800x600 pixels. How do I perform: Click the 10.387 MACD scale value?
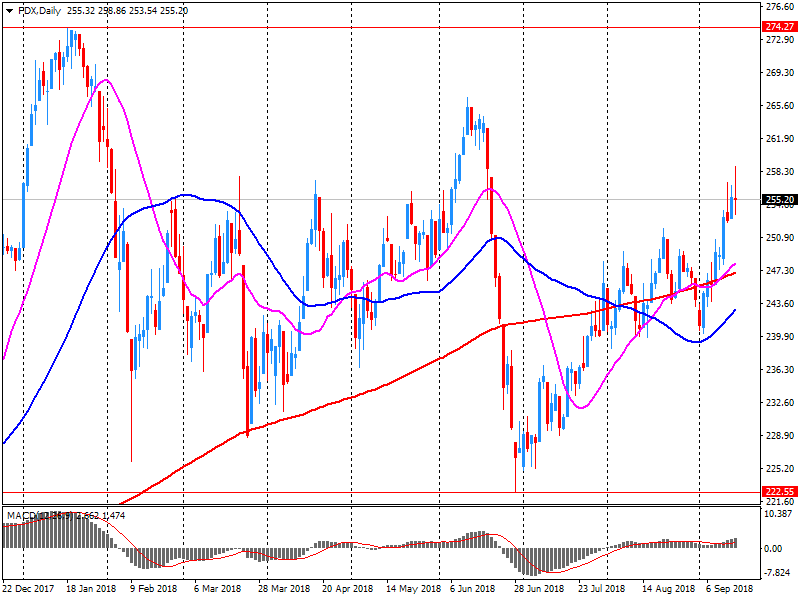[x=778, y=514]
